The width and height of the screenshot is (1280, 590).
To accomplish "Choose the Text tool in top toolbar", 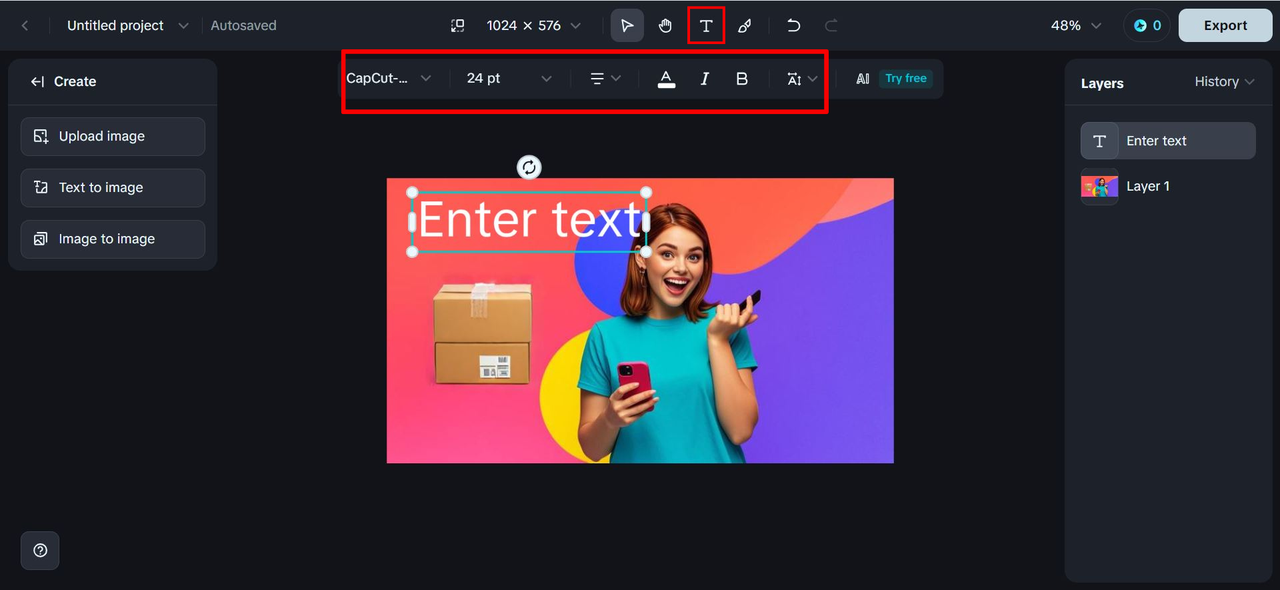I will (706, 26).
